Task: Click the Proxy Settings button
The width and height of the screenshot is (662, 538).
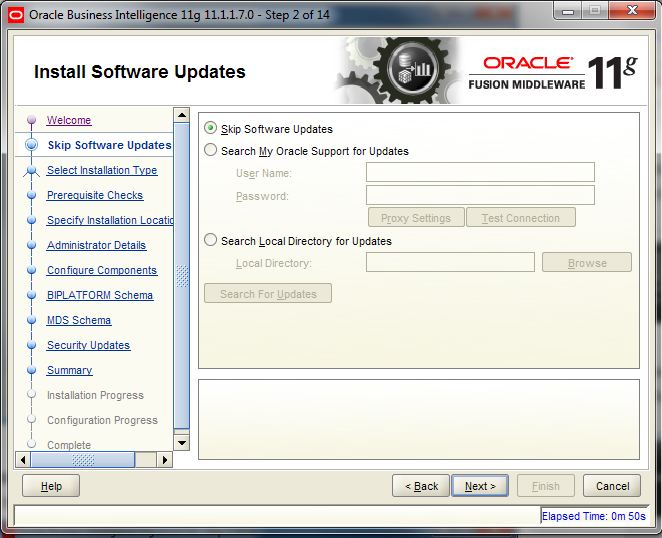Action: click(x=416, y=217)
